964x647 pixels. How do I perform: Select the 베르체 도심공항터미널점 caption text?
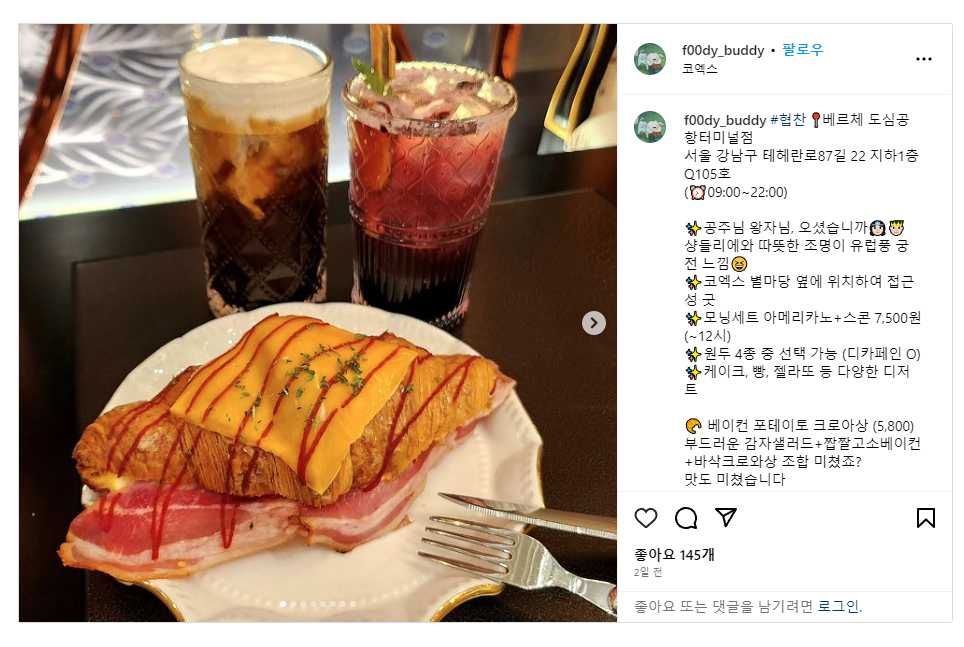[x=796, y=128]
